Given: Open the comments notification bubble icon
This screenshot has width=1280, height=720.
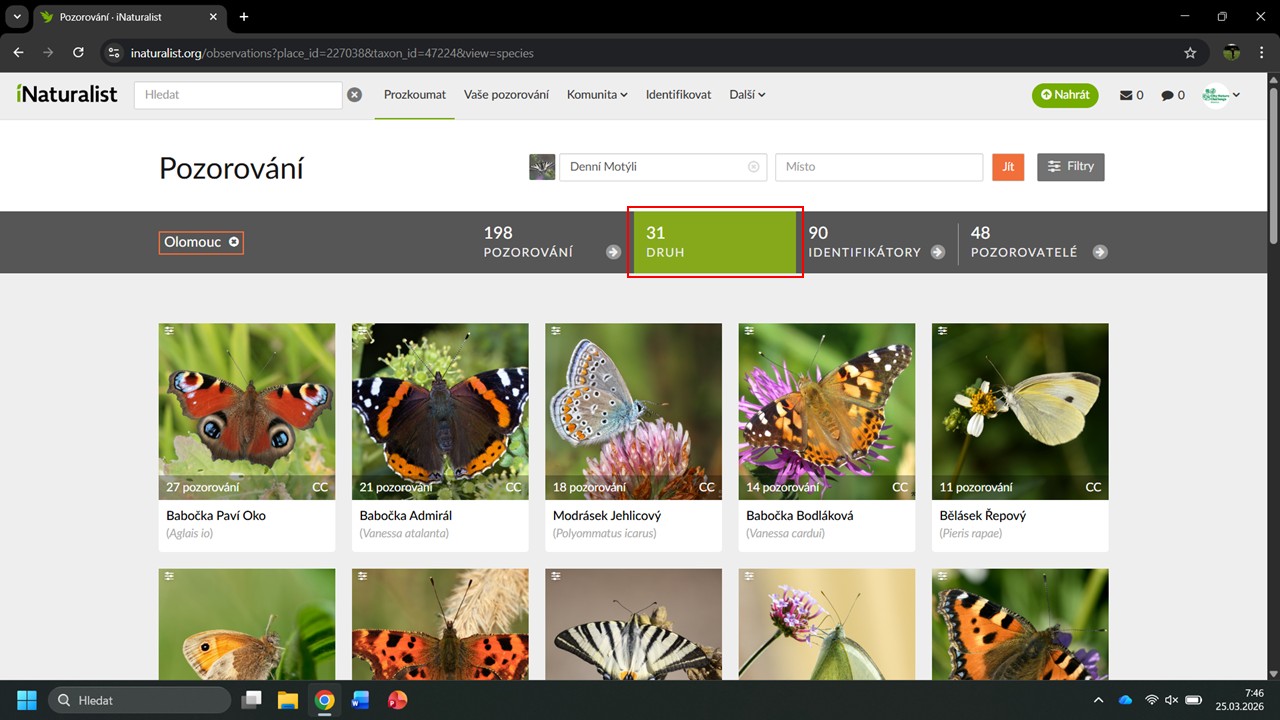Looking at the screenshot, I should tap(1167, 95).
